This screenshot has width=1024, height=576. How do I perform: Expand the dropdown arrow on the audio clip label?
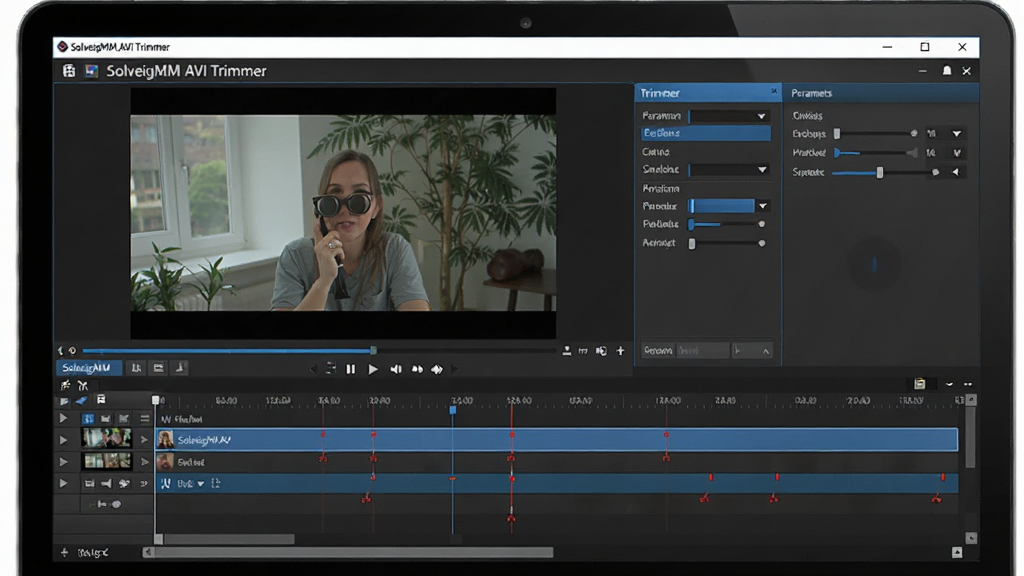200,485
